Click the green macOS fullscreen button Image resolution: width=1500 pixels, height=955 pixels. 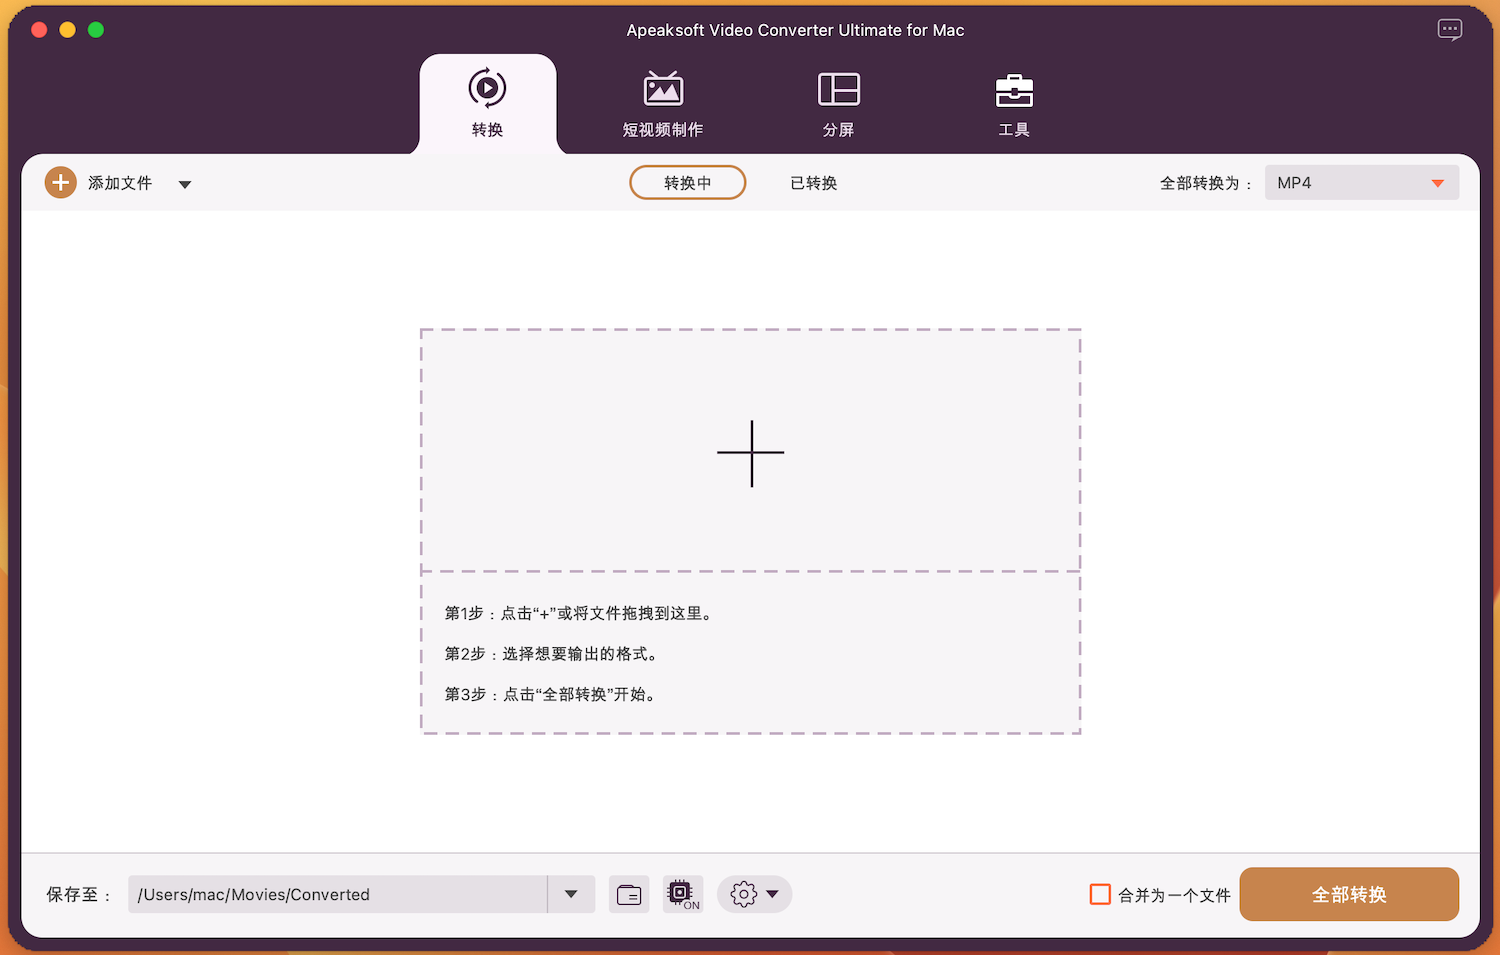[x=96, y=30]
